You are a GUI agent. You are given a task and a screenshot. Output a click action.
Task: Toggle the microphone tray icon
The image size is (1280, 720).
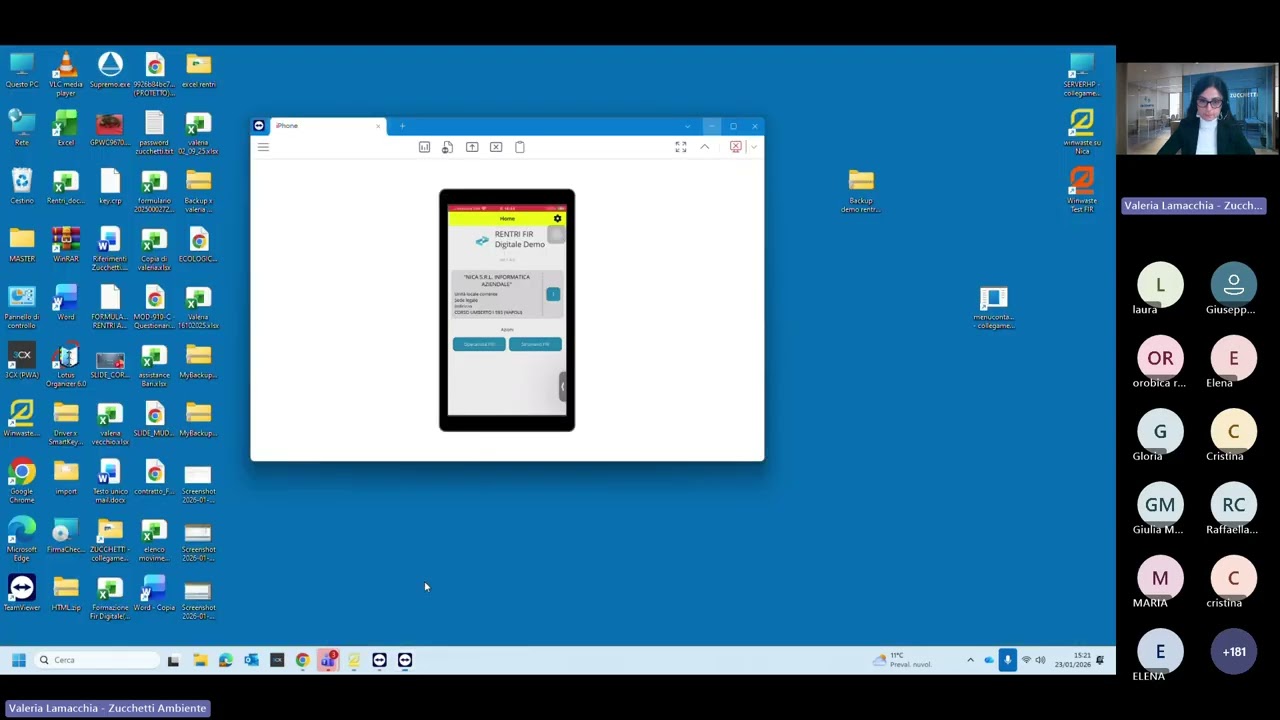[x=1007, y=660]
